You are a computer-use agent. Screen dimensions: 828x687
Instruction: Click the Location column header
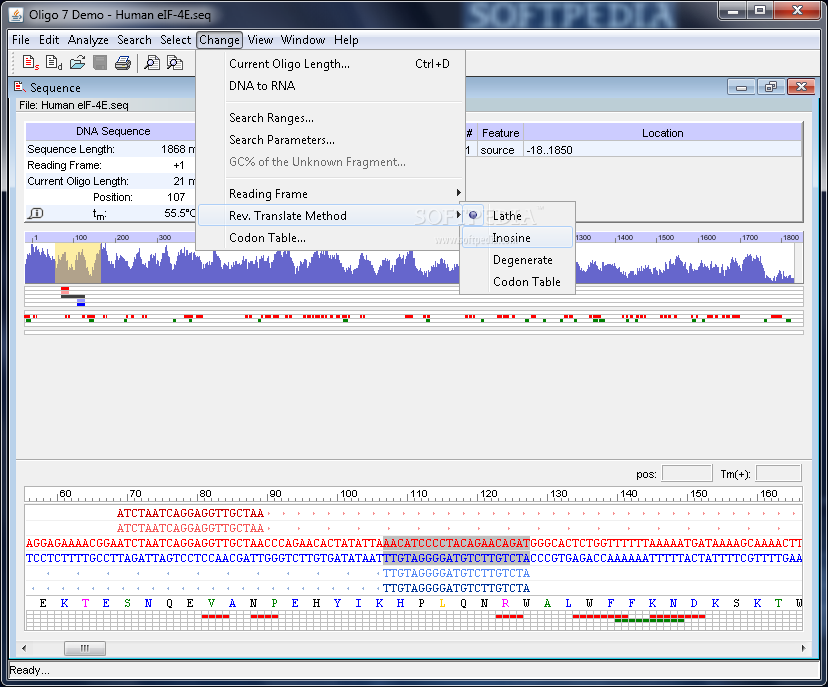[x=662, y=133]
